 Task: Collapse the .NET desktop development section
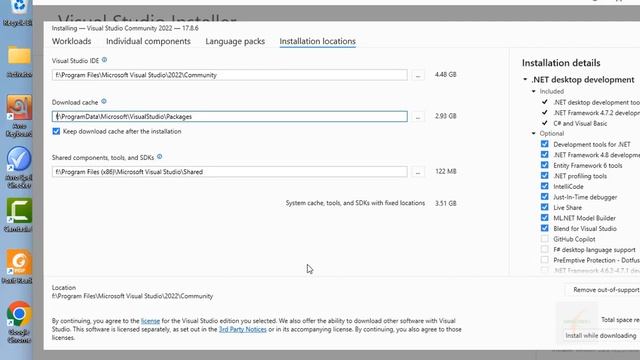click(525, 79)
